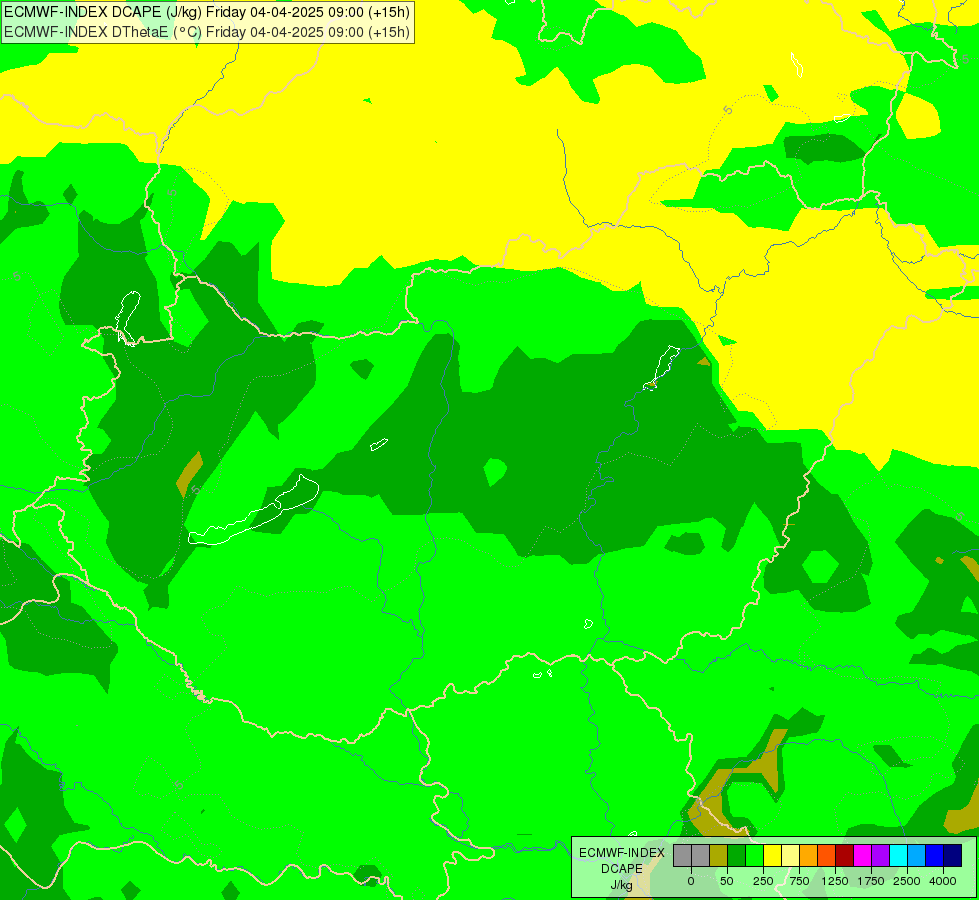Click the legend value 750
Viewport: 979px width, 900px height.
point(799,881)
